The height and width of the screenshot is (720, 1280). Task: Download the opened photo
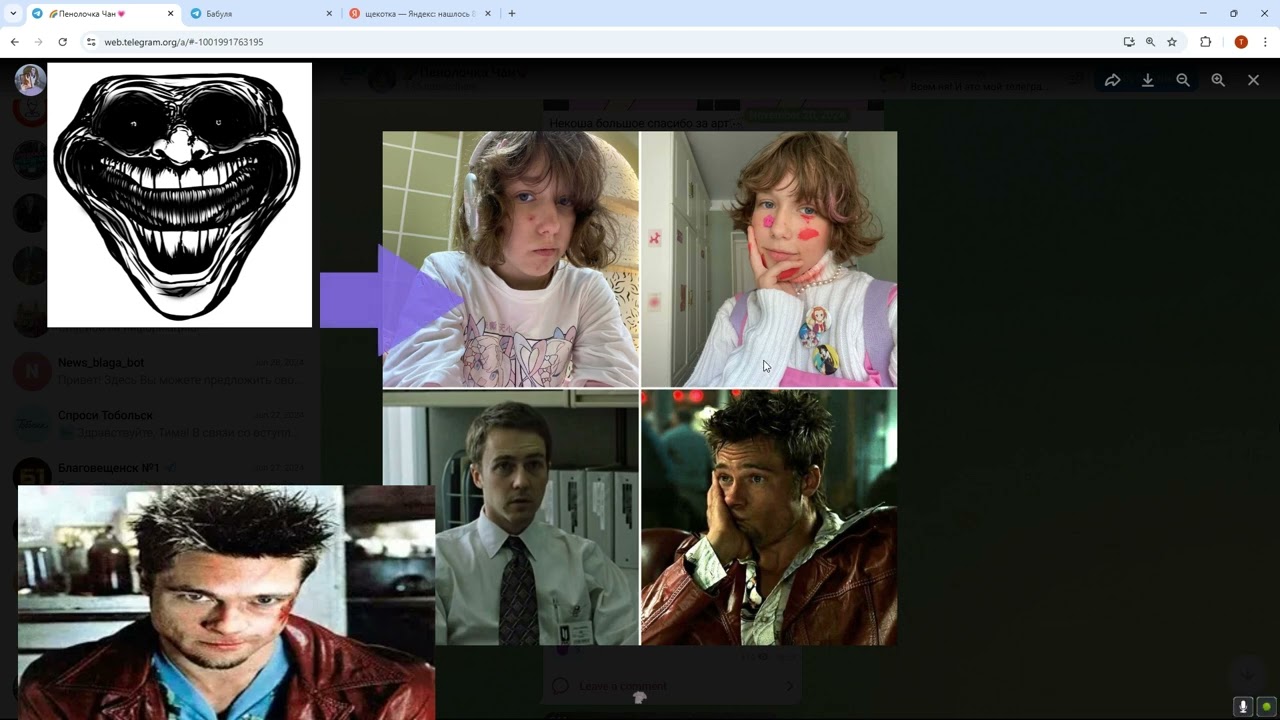point(1148,80)
